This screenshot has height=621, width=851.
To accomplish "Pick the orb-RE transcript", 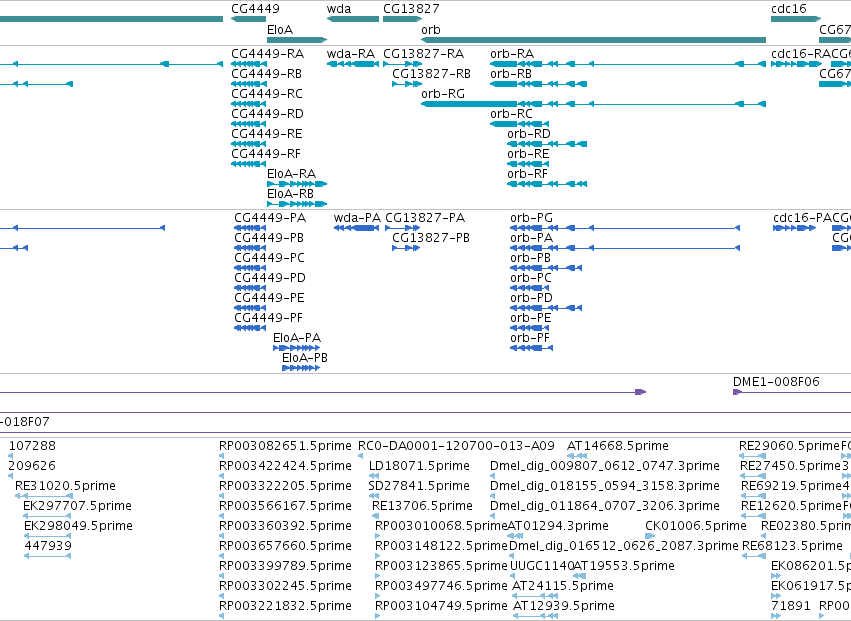I will (x=528, y=164).
